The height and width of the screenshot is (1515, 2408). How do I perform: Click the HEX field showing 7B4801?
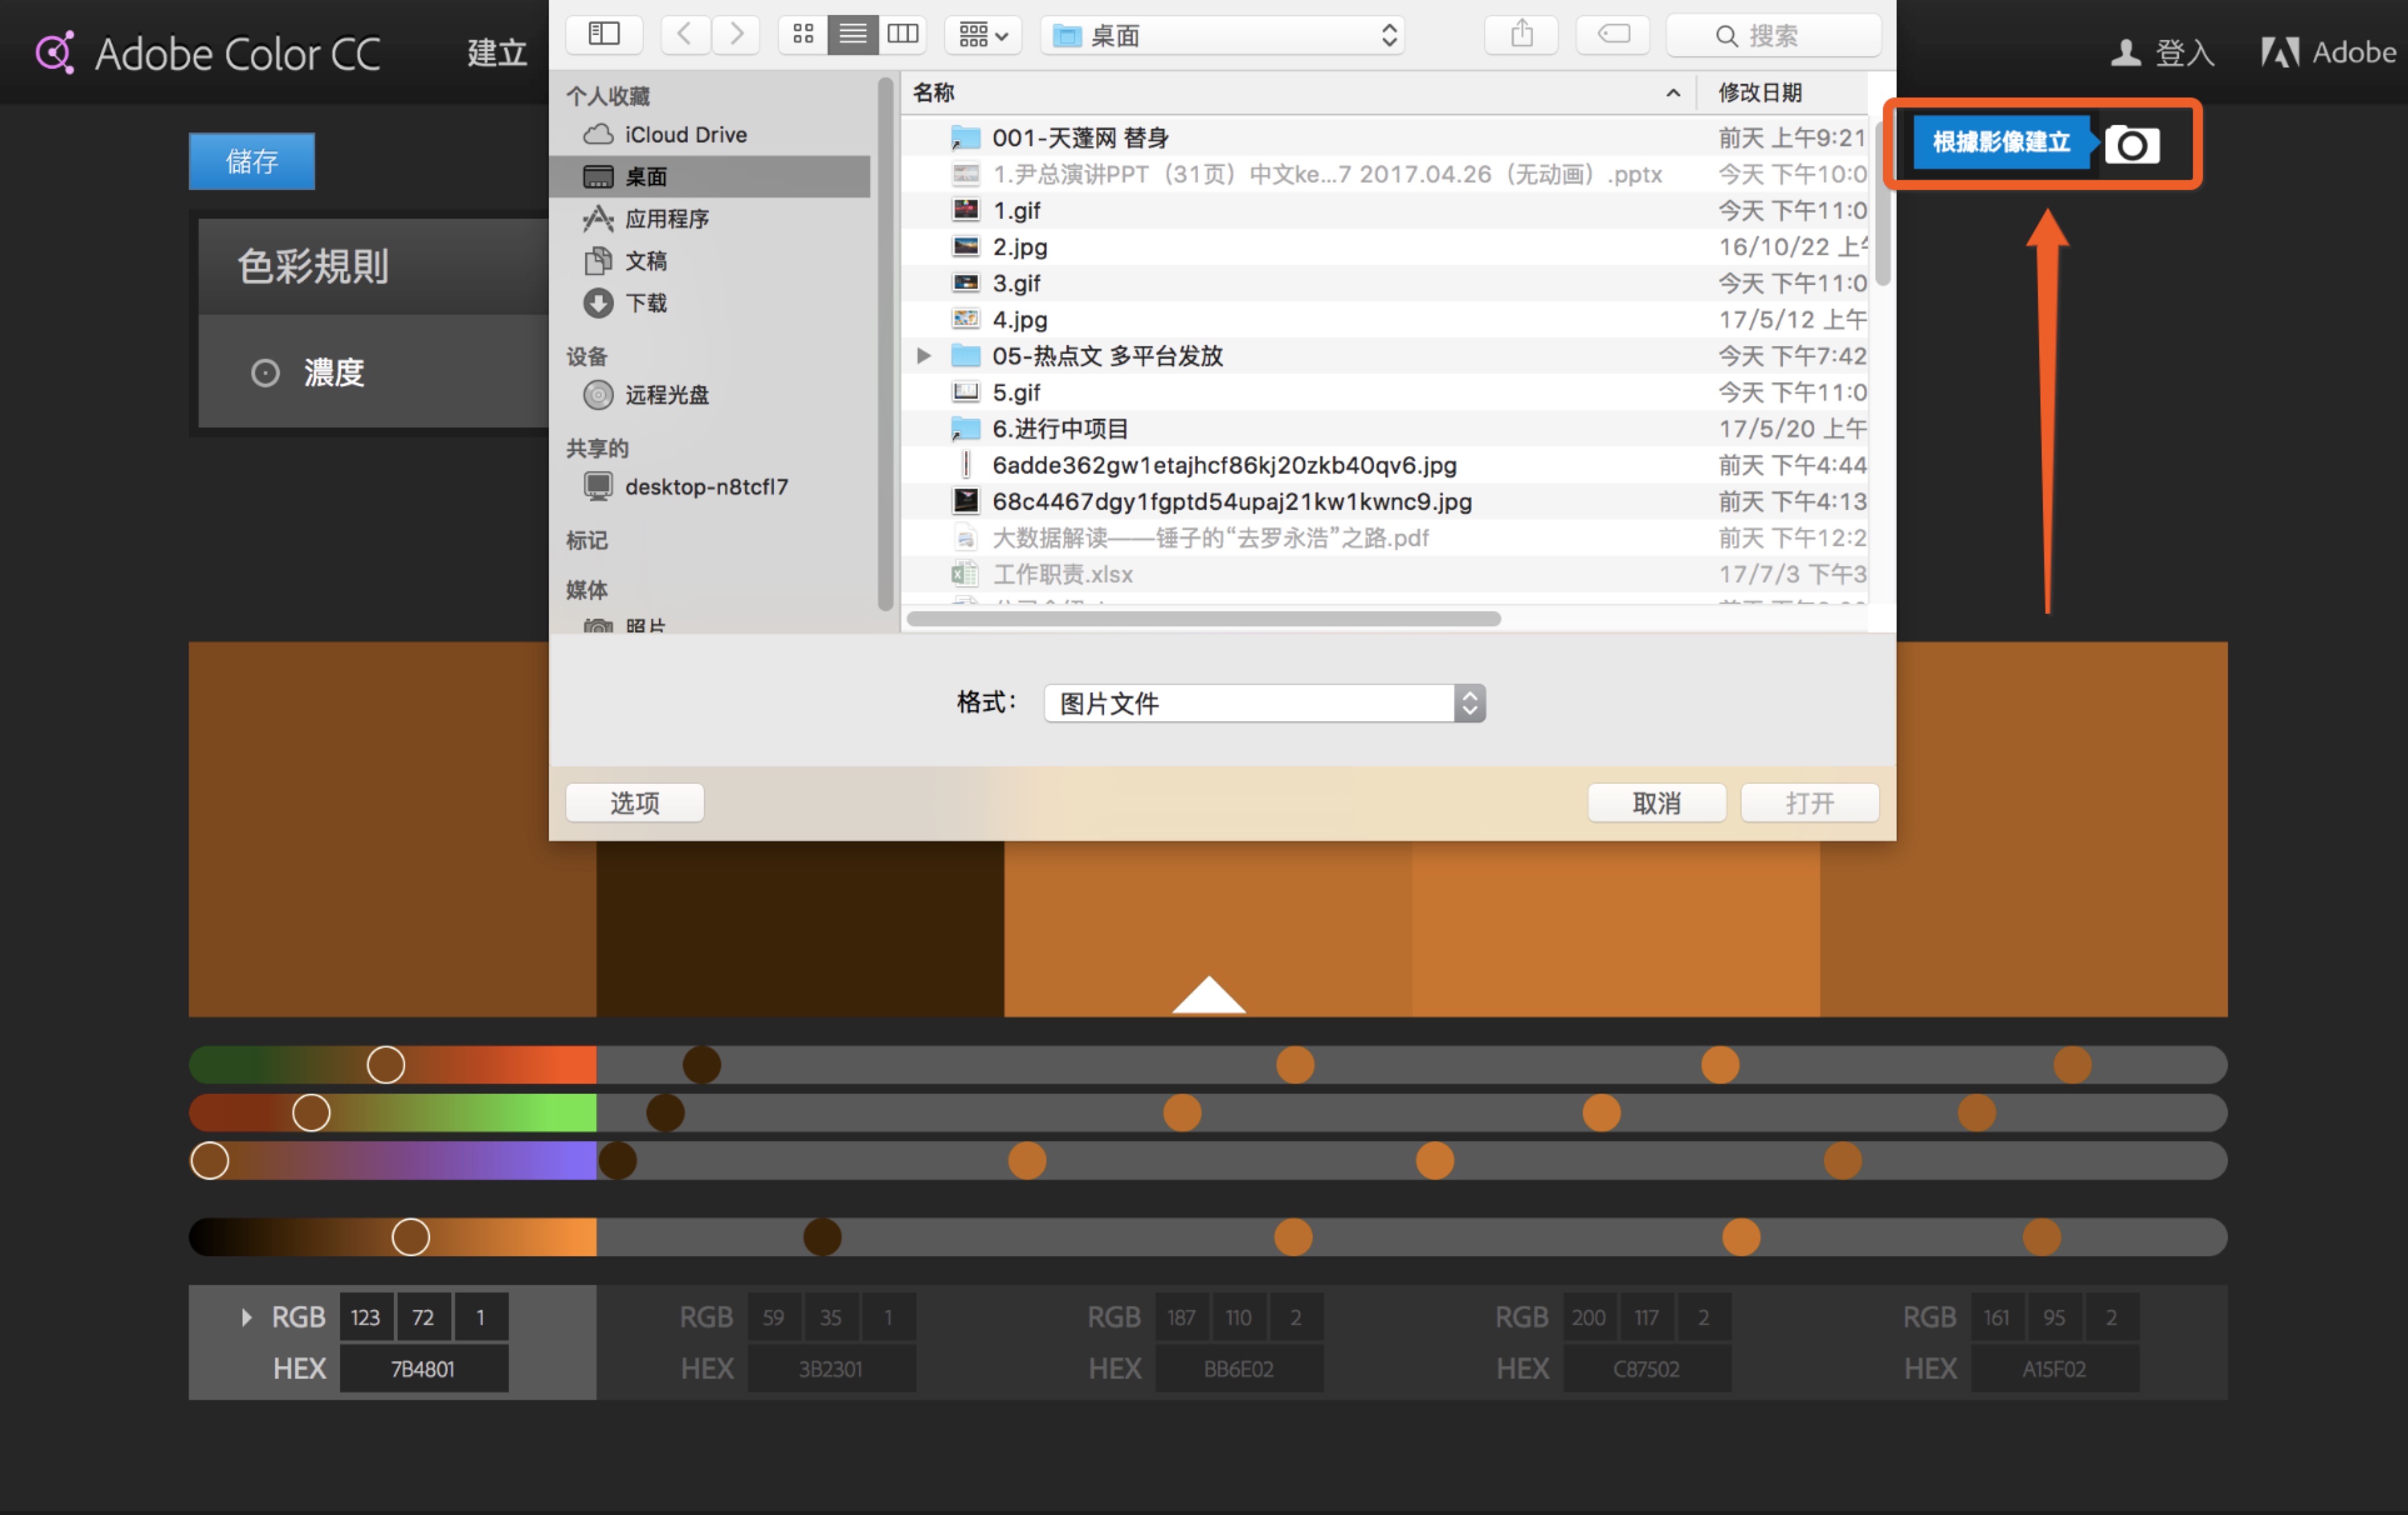pos(423,1368)
